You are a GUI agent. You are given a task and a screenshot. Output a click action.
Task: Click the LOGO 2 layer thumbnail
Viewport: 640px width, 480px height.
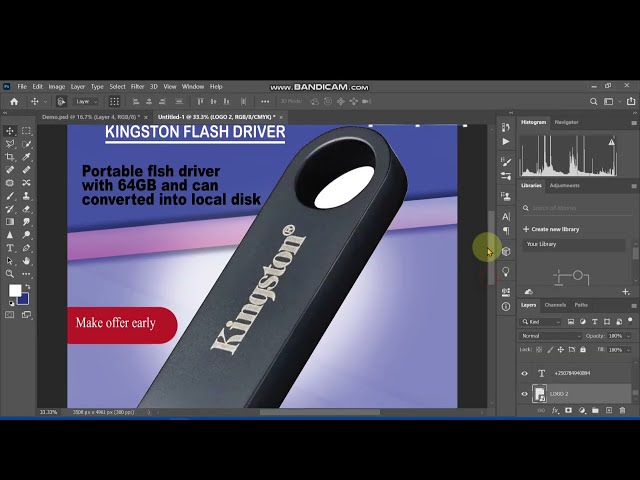[540, 394]
